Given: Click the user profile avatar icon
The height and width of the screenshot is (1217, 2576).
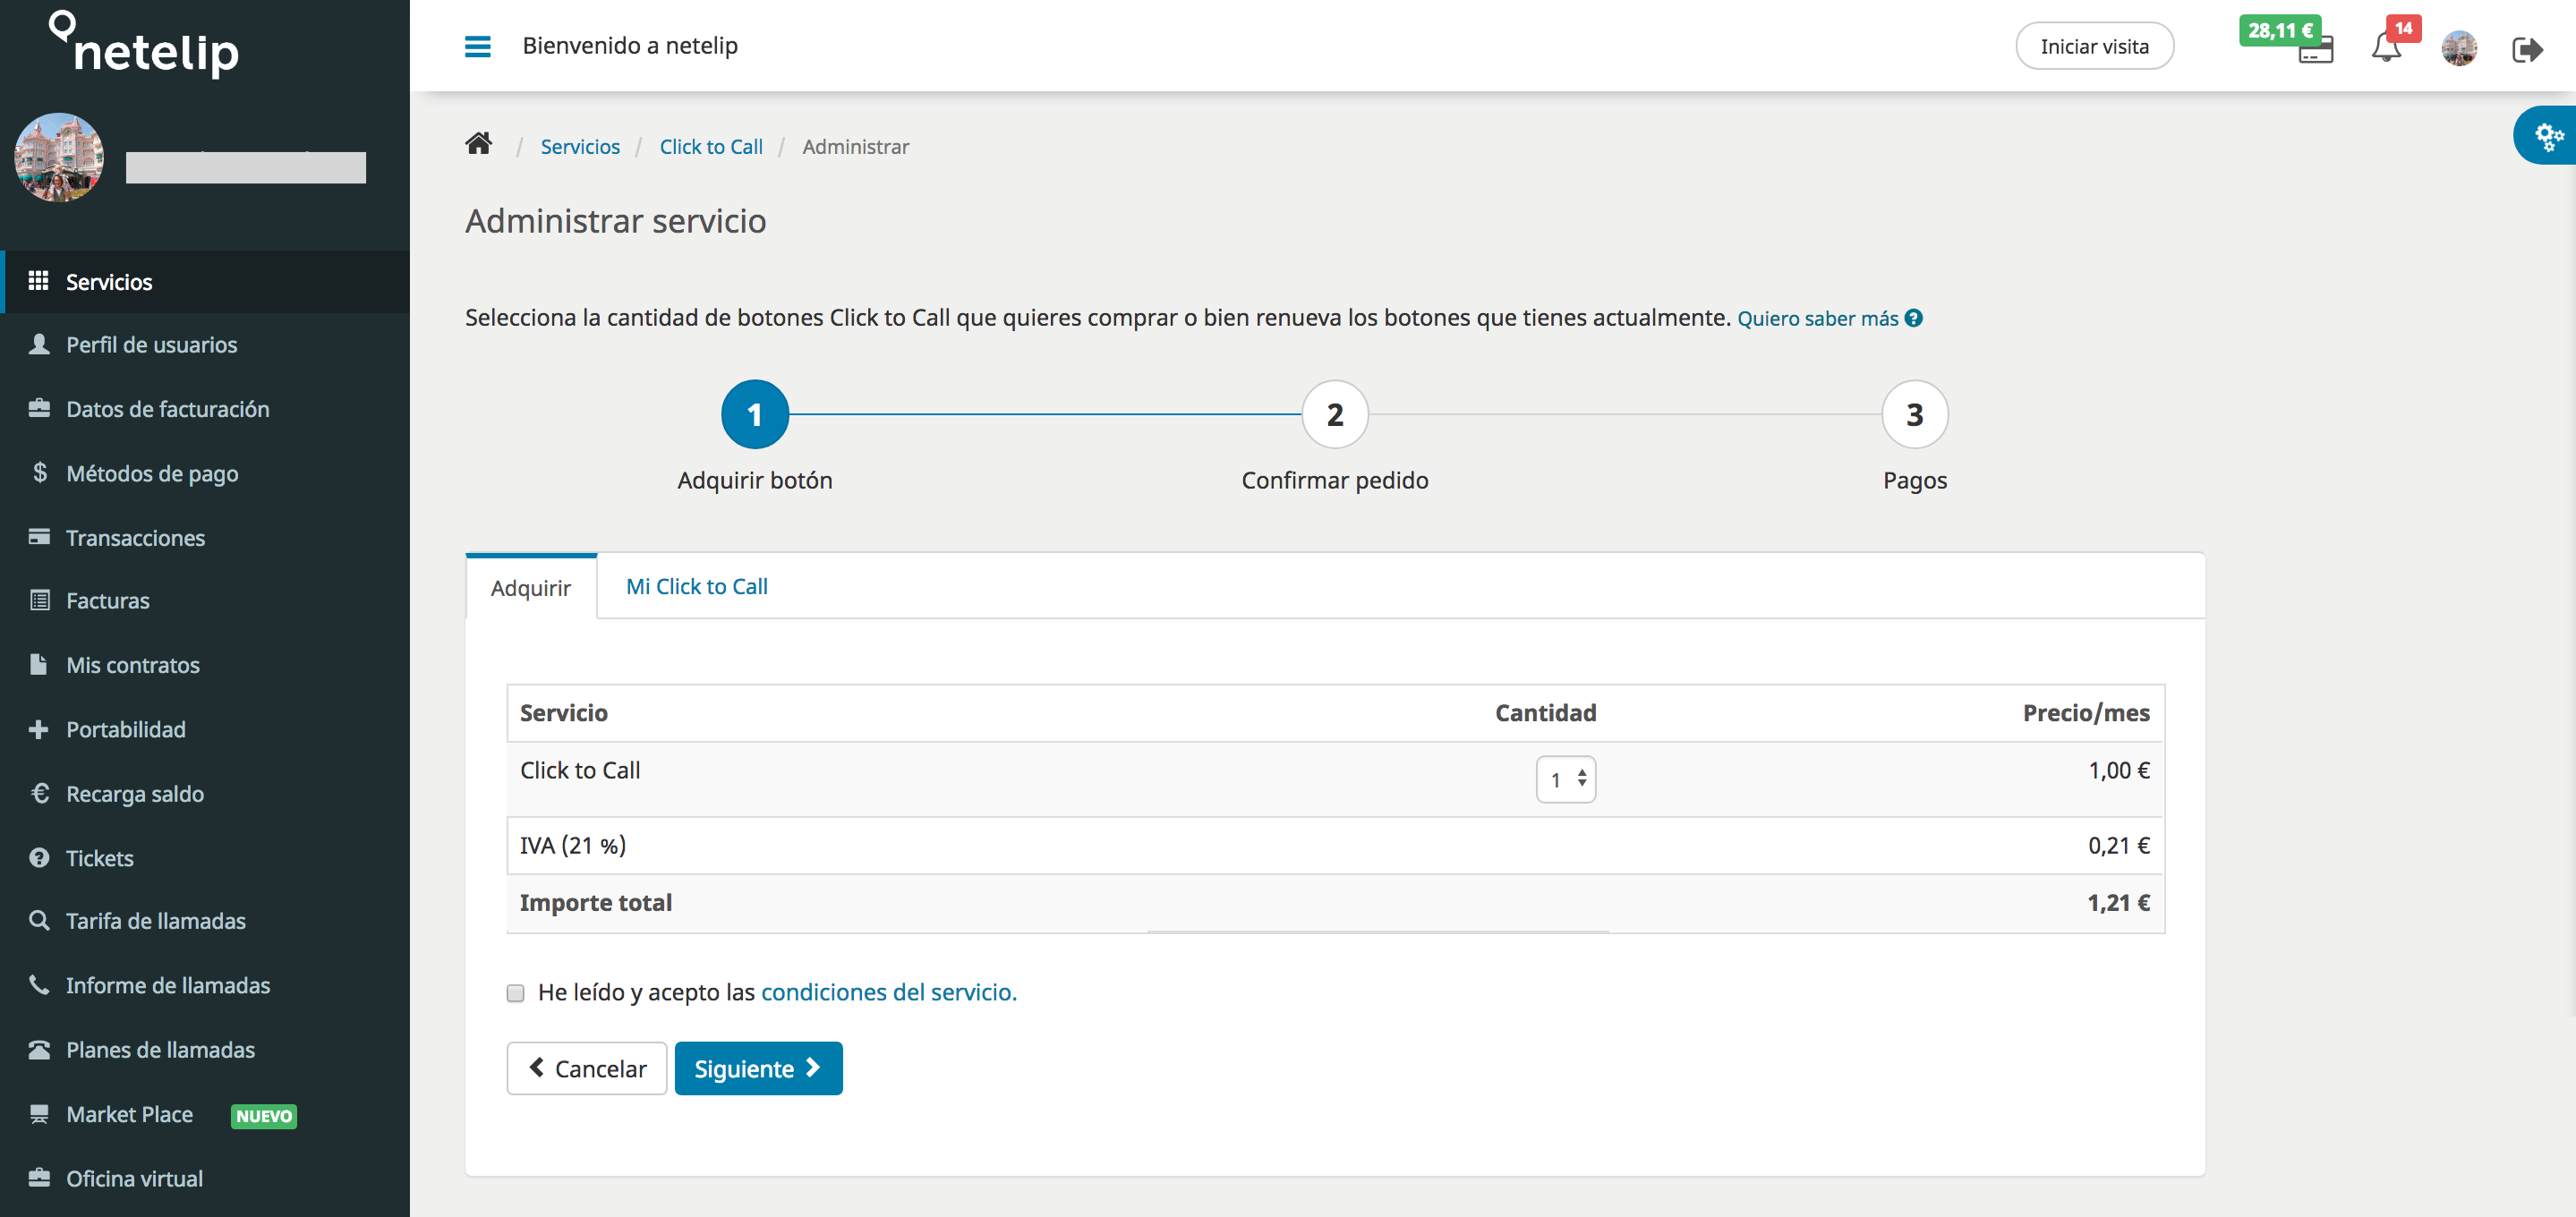Looking at the screenshot, I should 2460,46.
